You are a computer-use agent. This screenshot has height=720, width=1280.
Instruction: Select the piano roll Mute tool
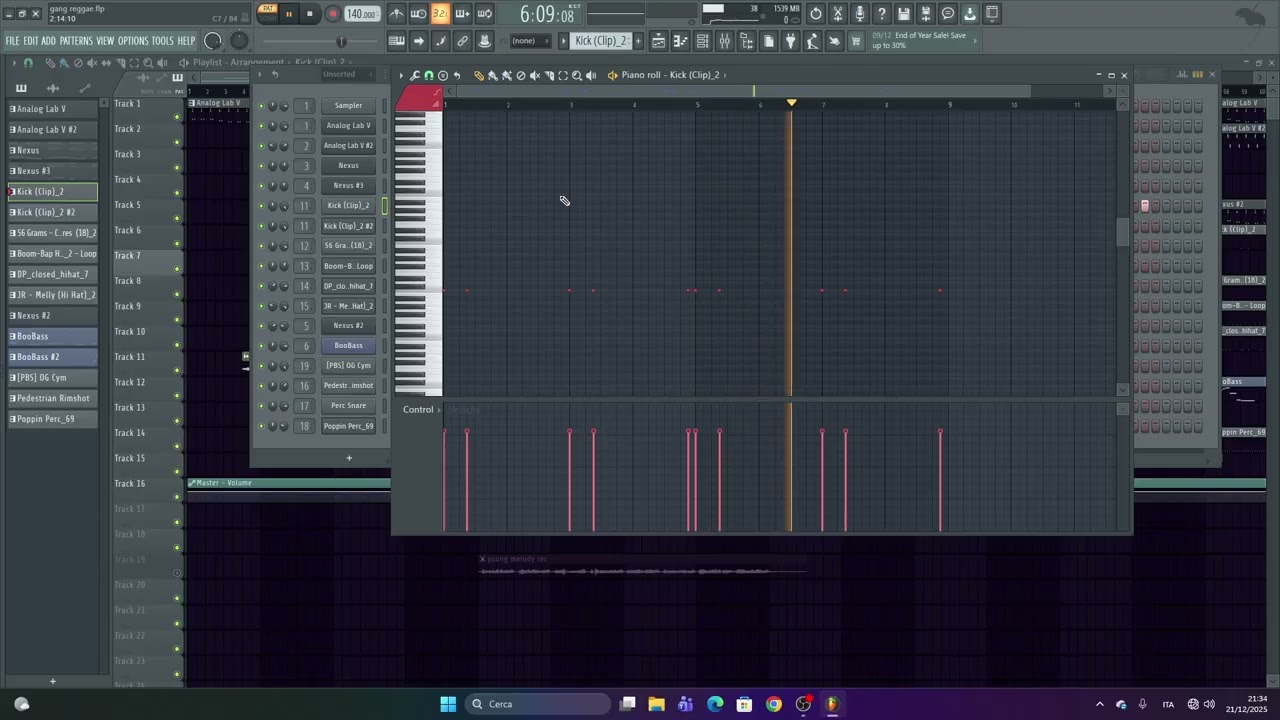click(535, 75)
